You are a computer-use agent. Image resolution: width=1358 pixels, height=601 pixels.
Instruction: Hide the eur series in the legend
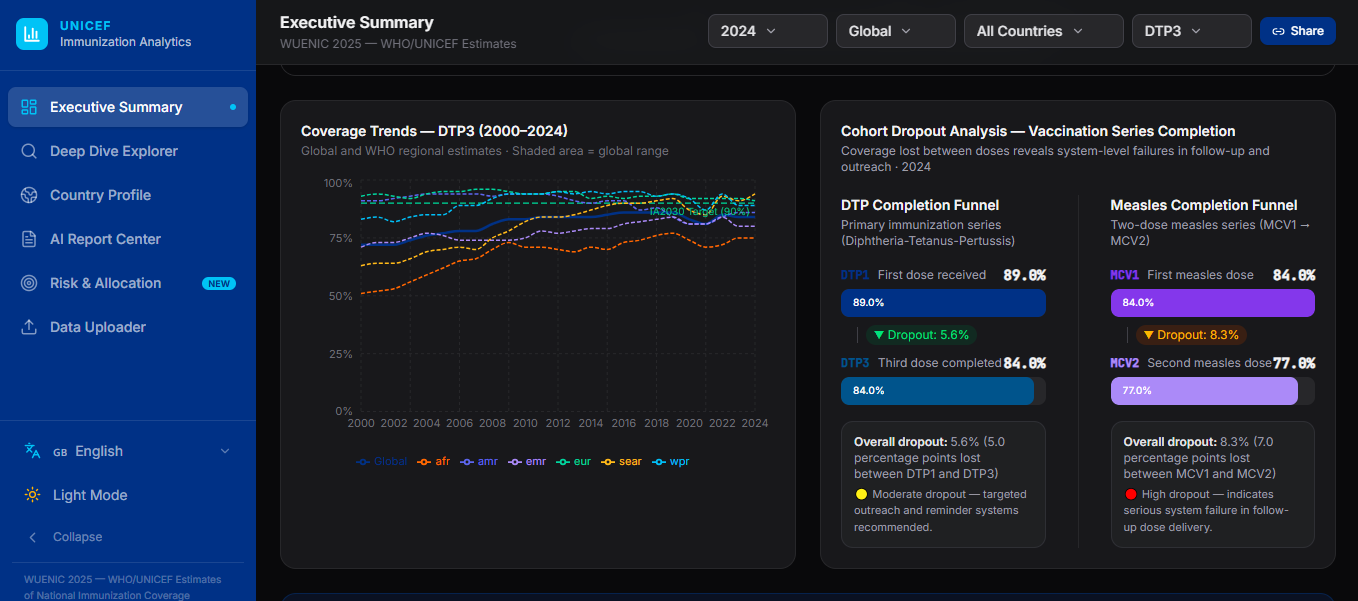(x=574, y=461)
